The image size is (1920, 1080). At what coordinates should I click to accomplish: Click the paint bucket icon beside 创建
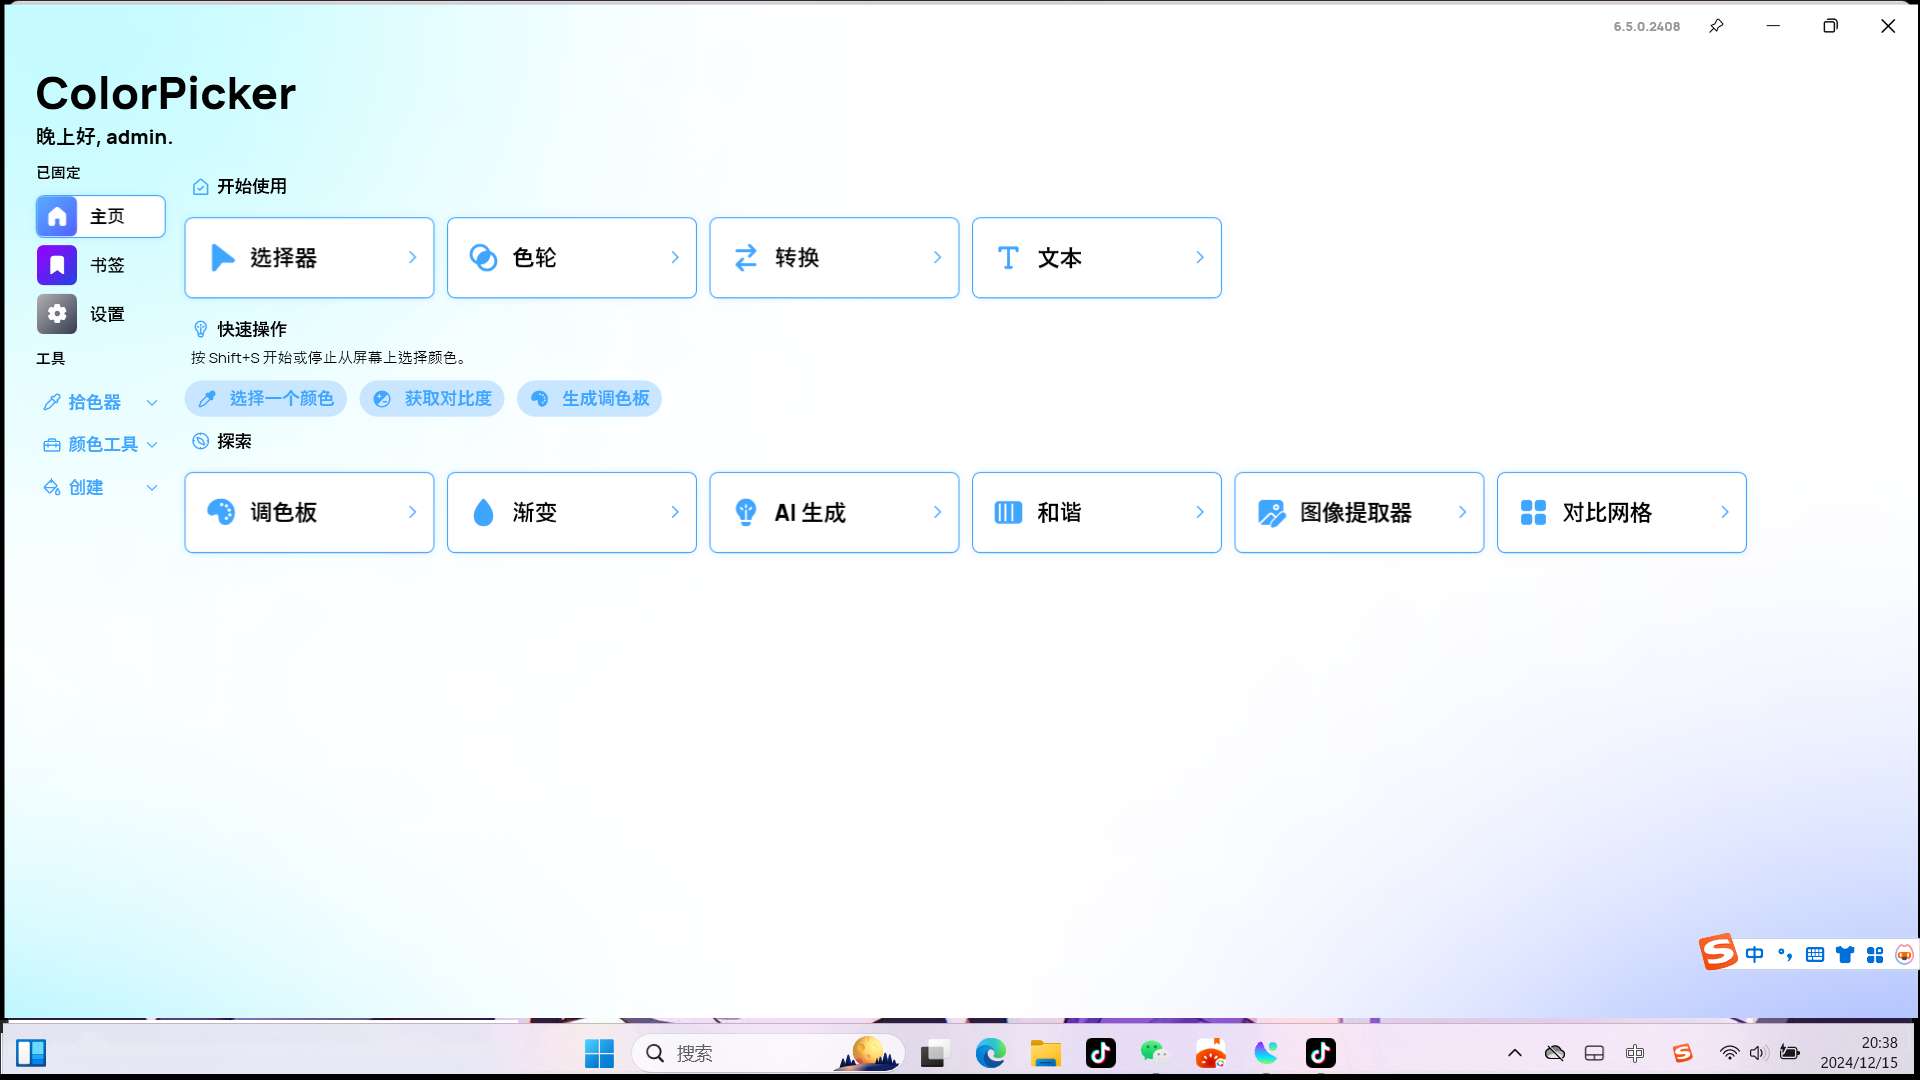tap(52, 487)
